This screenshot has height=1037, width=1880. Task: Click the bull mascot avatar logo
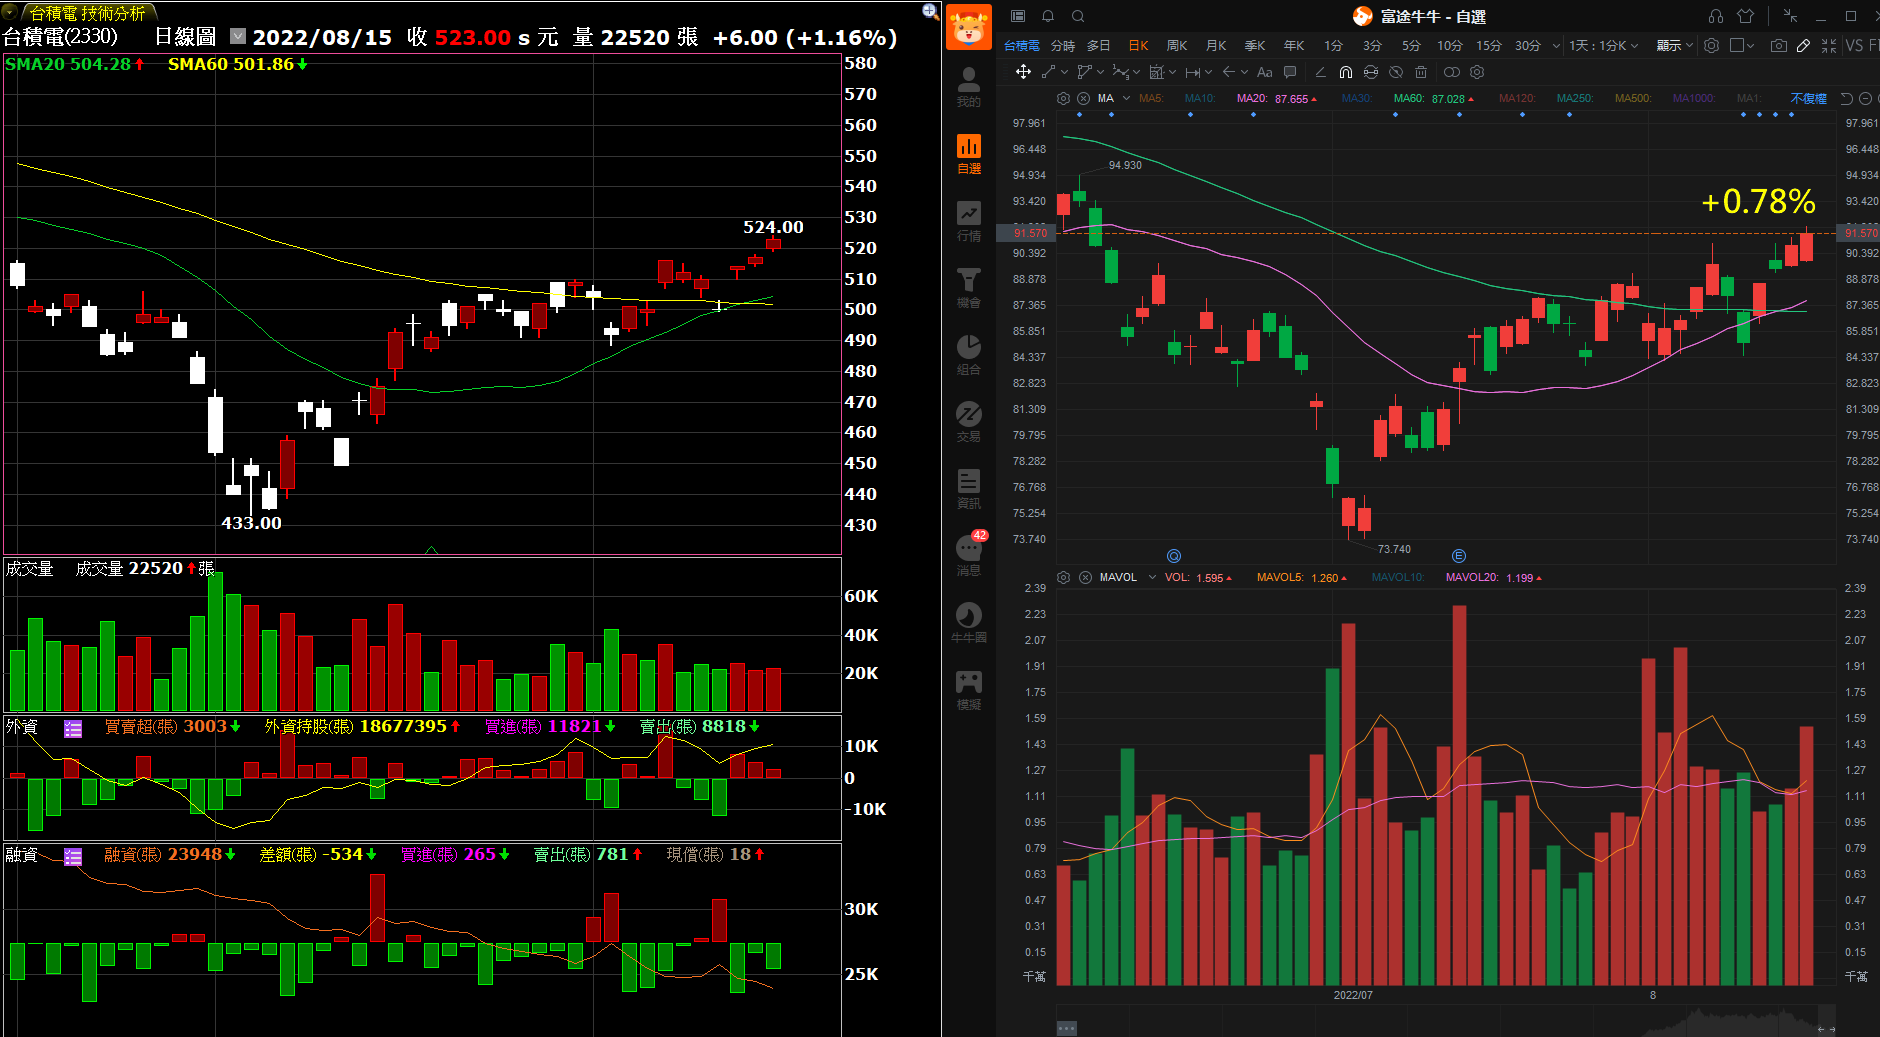pyautogui.click(x=968, y=27)
